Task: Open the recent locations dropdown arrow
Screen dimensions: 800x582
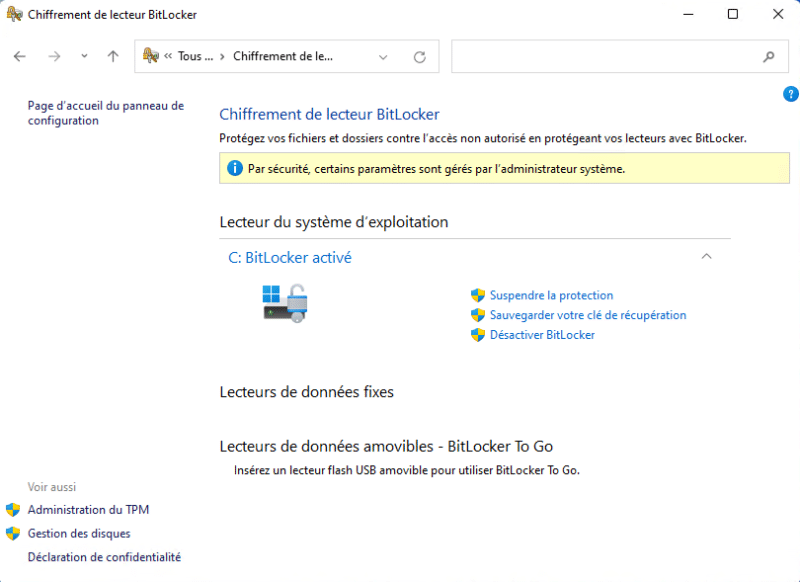Action: point(84,57)
